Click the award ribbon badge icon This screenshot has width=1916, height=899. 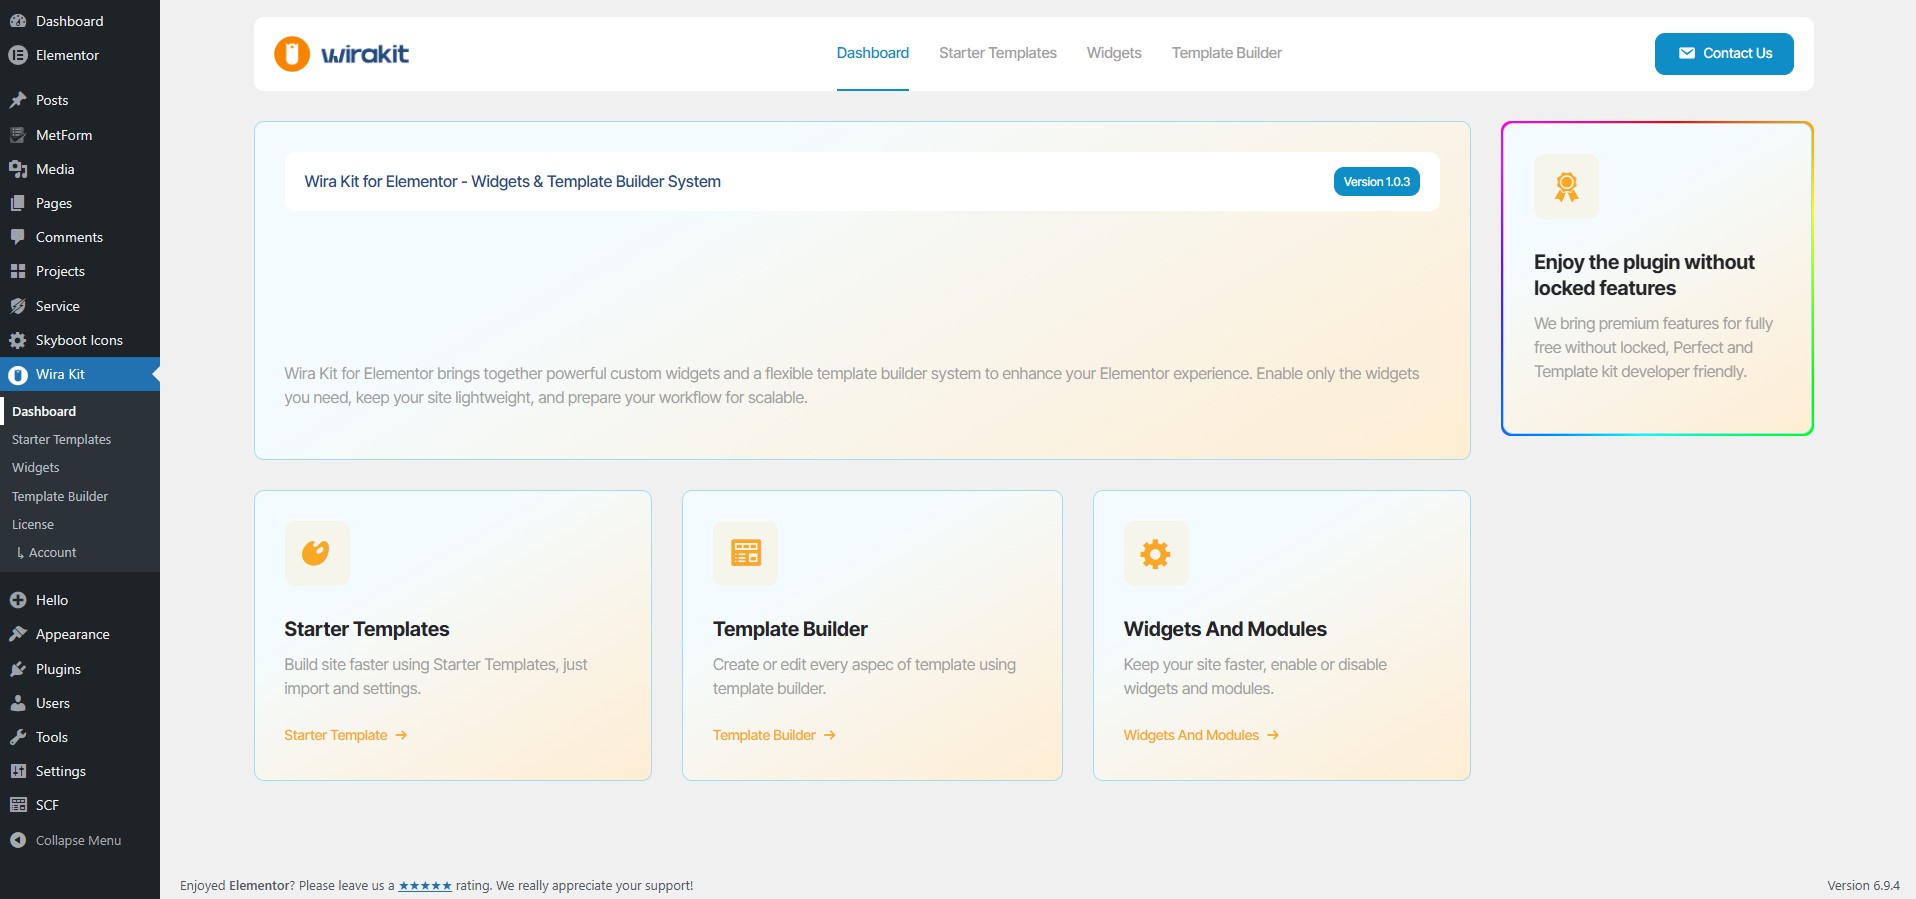pyautogui.click(x=1566, y=186)
